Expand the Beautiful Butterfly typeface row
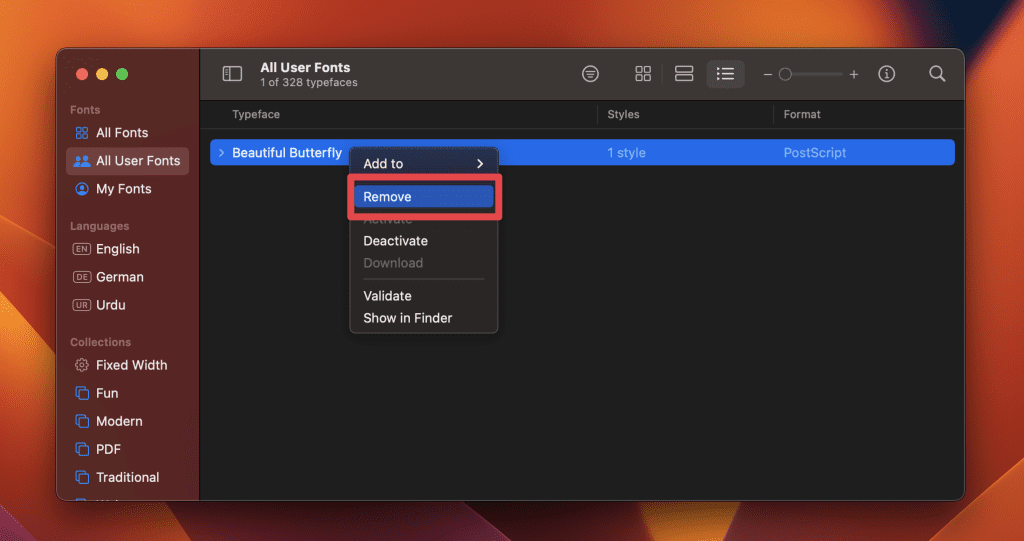The height and width of the screenshot is (541, 1024). click(x=221, y=153)
